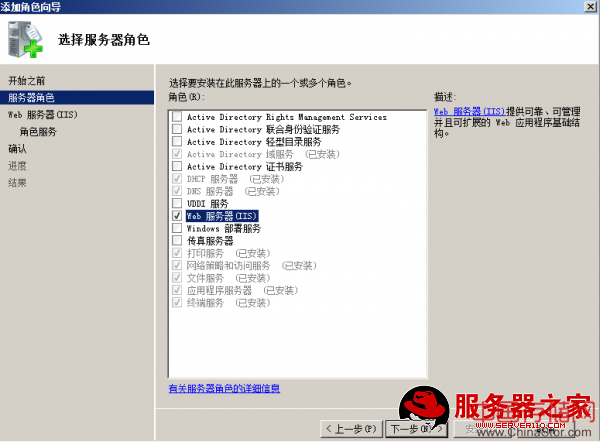Jump to 角色服务 sub-step

37,131
